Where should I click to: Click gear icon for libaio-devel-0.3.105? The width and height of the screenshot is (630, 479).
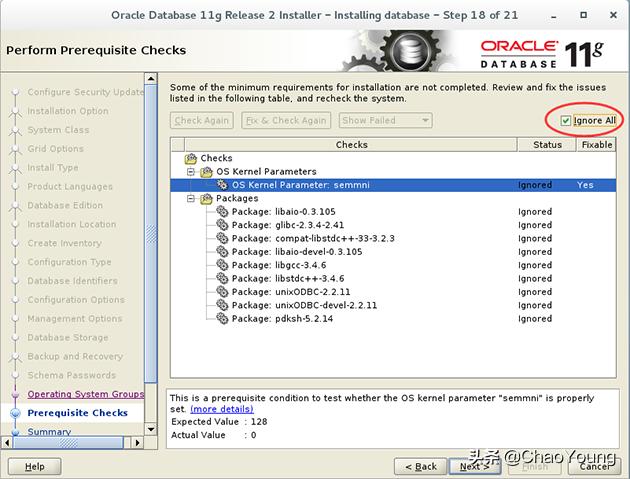(222, 252)
